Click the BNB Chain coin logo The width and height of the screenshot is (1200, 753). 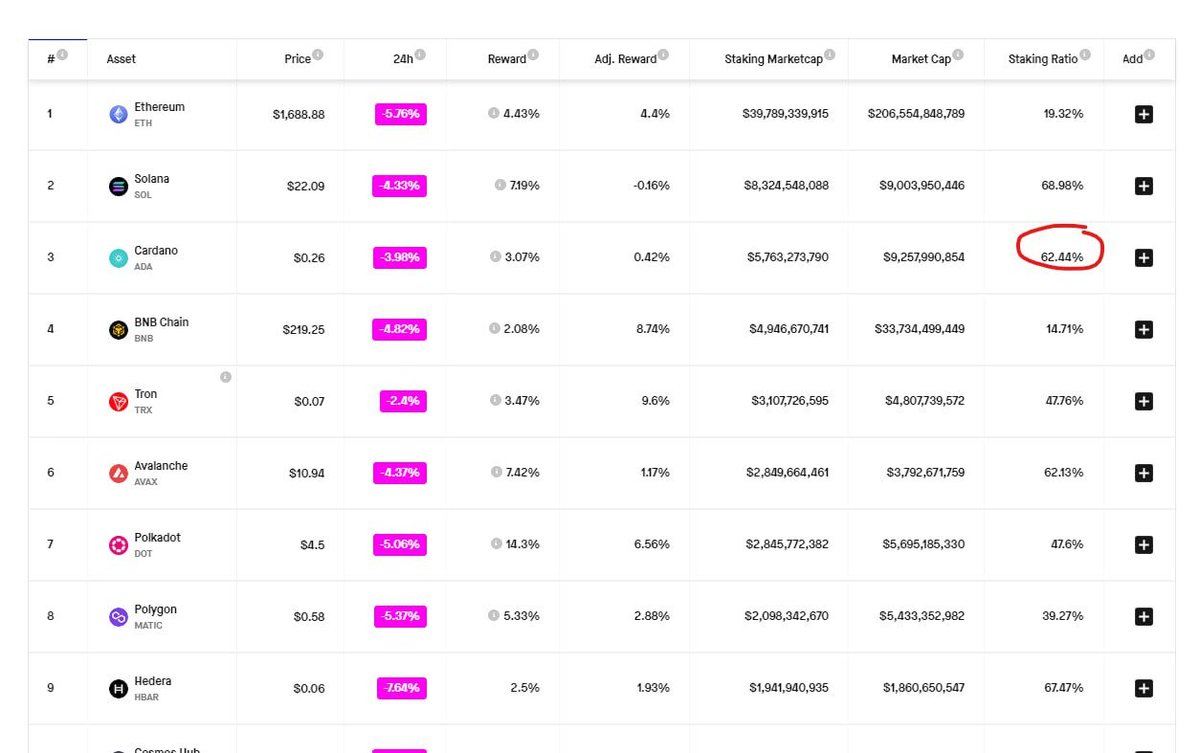[x=118, y=330]
